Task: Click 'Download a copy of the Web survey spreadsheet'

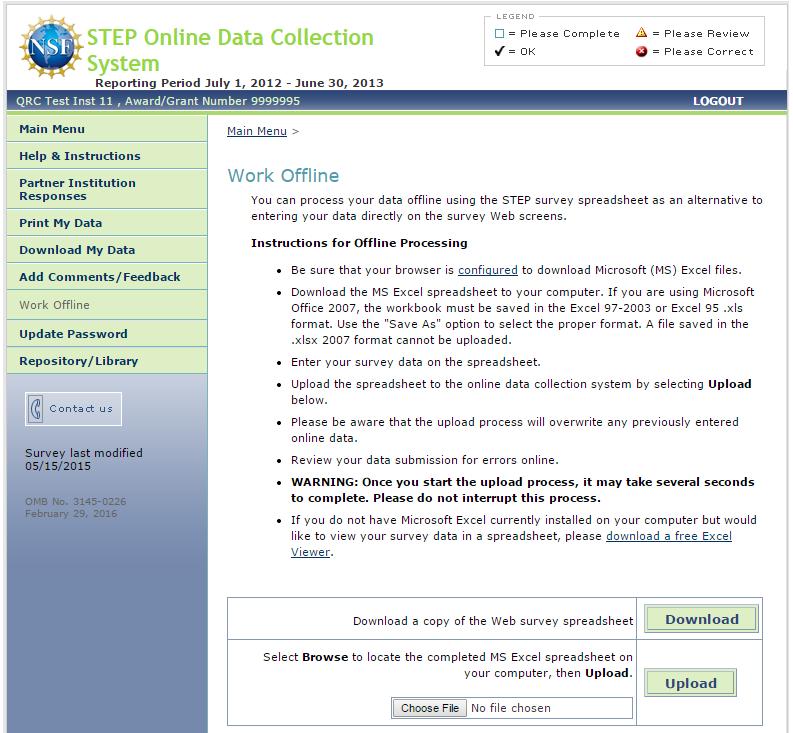Action: click(493, 621)
